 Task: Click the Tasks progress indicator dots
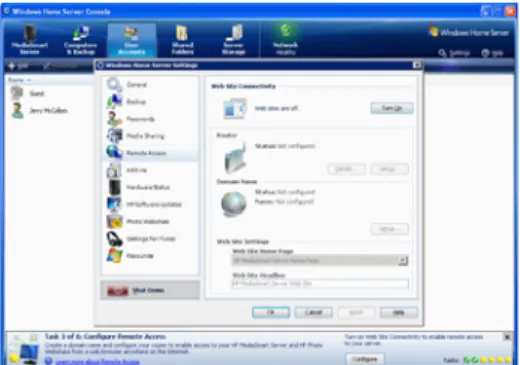pos(487,360)
